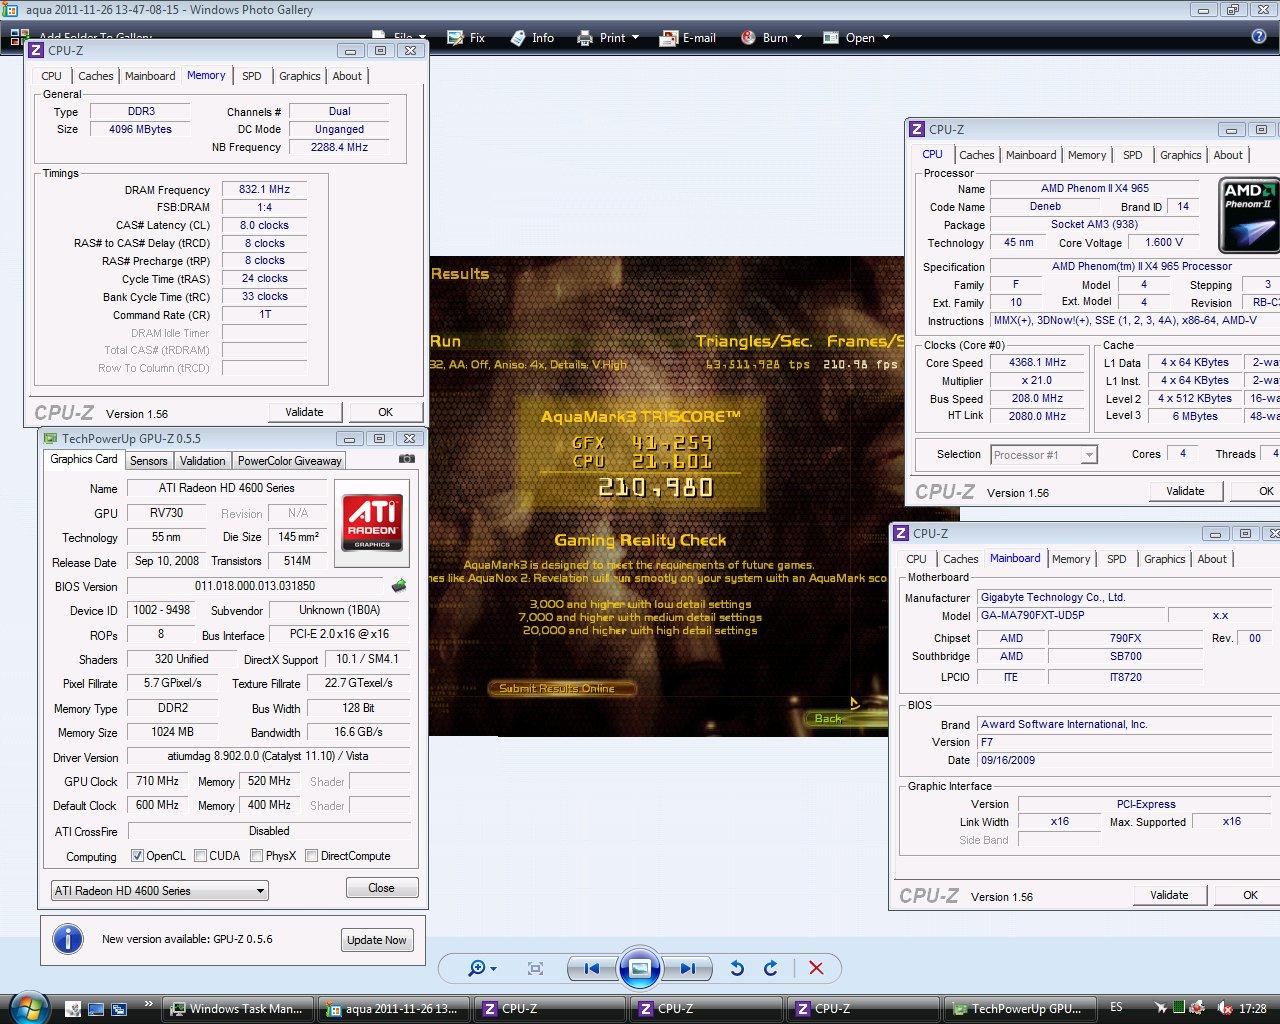The width and height of the screenshot is (1280, 1024).
Task: Click the aqua photo taskbar button
Action: (x=396, y=1008)
